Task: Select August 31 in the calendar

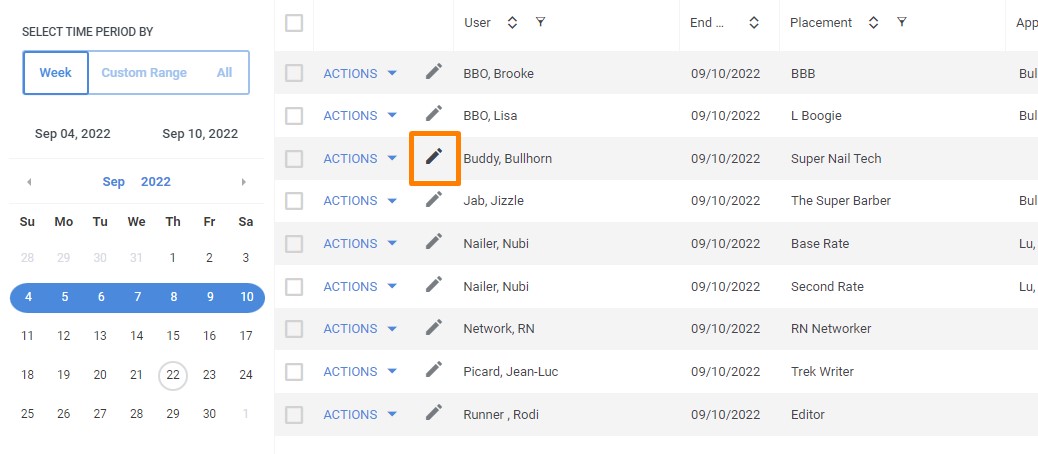Action: pyautogui.click(x=136, y=258)
